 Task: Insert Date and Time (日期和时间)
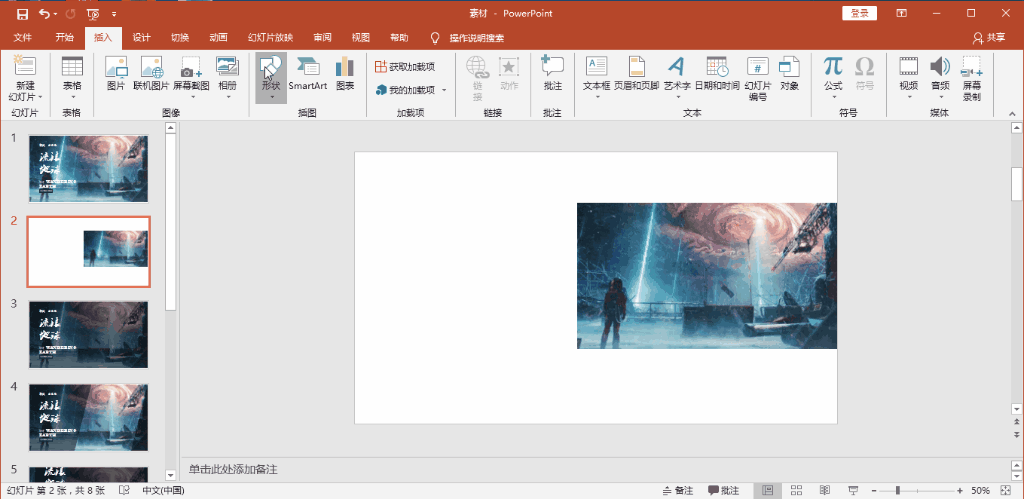pos(717,74)
